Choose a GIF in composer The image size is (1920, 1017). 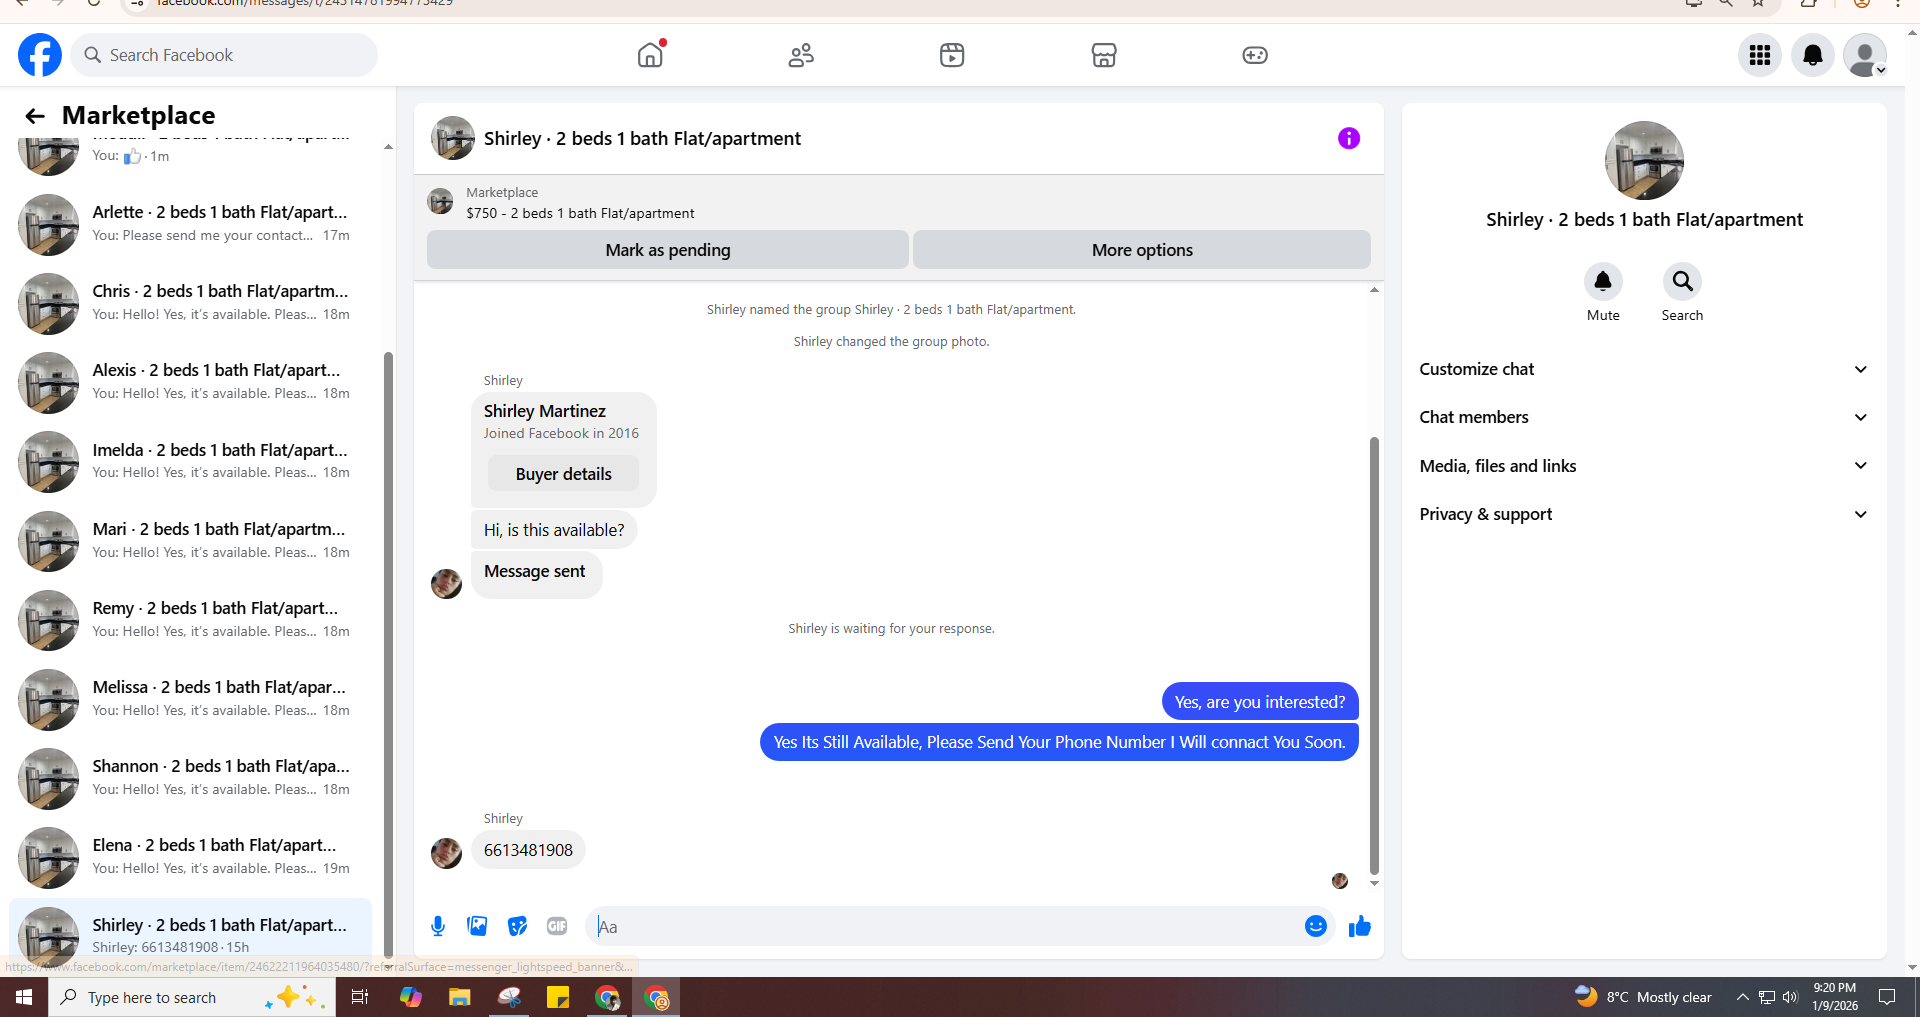point(557,926)
